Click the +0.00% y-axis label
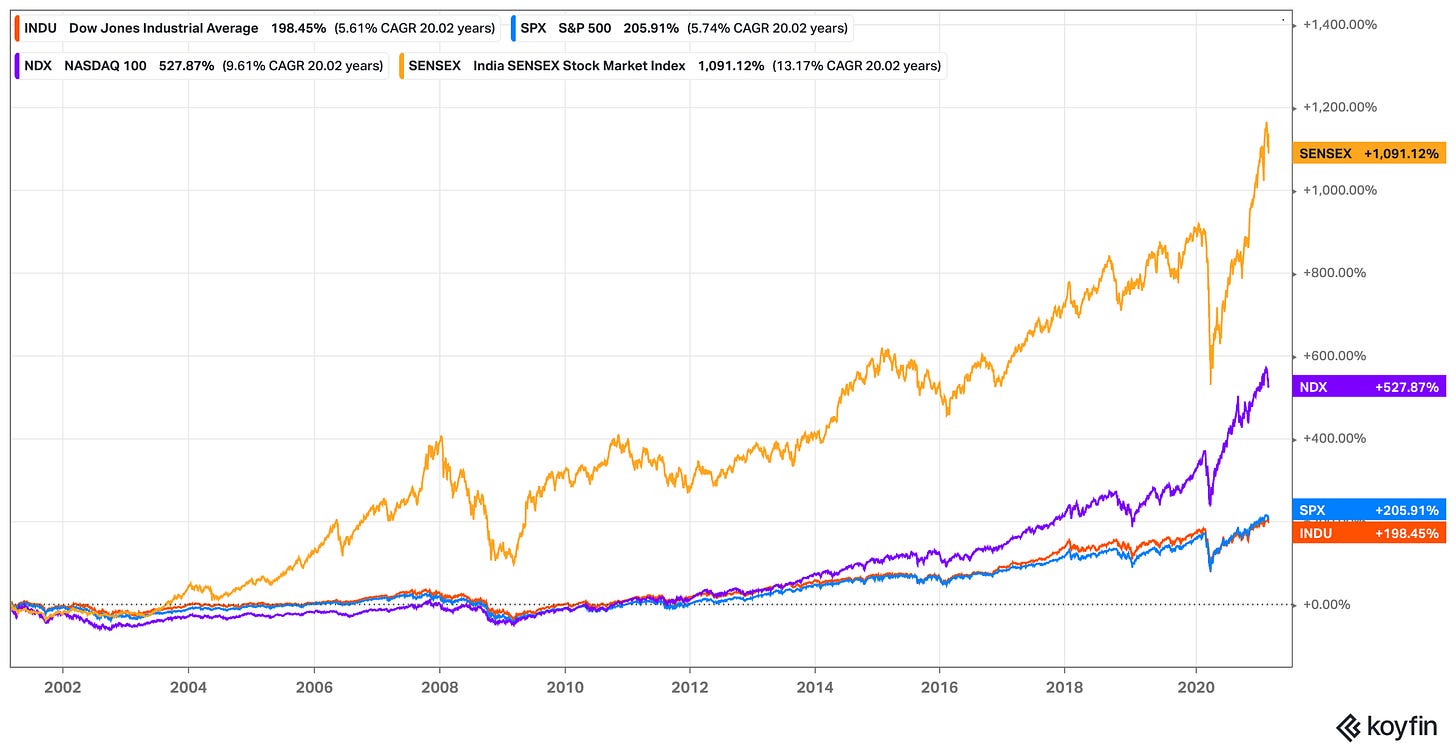1456x752 pixels. (x=1328, y=604)
